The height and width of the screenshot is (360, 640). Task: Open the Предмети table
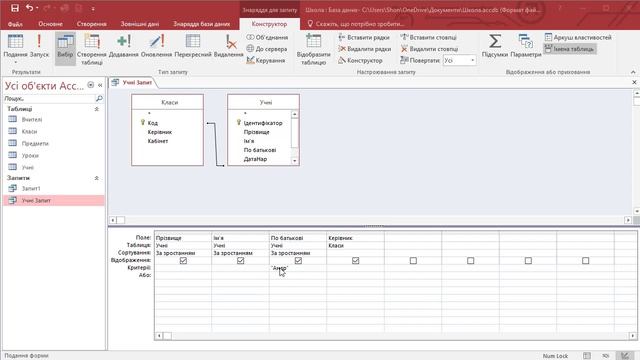[x=35, y=144]
